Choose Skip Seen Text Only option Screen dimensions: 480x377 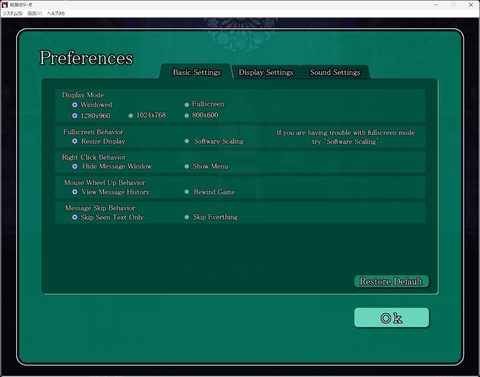pyautogui.click(x=108, y=217)
